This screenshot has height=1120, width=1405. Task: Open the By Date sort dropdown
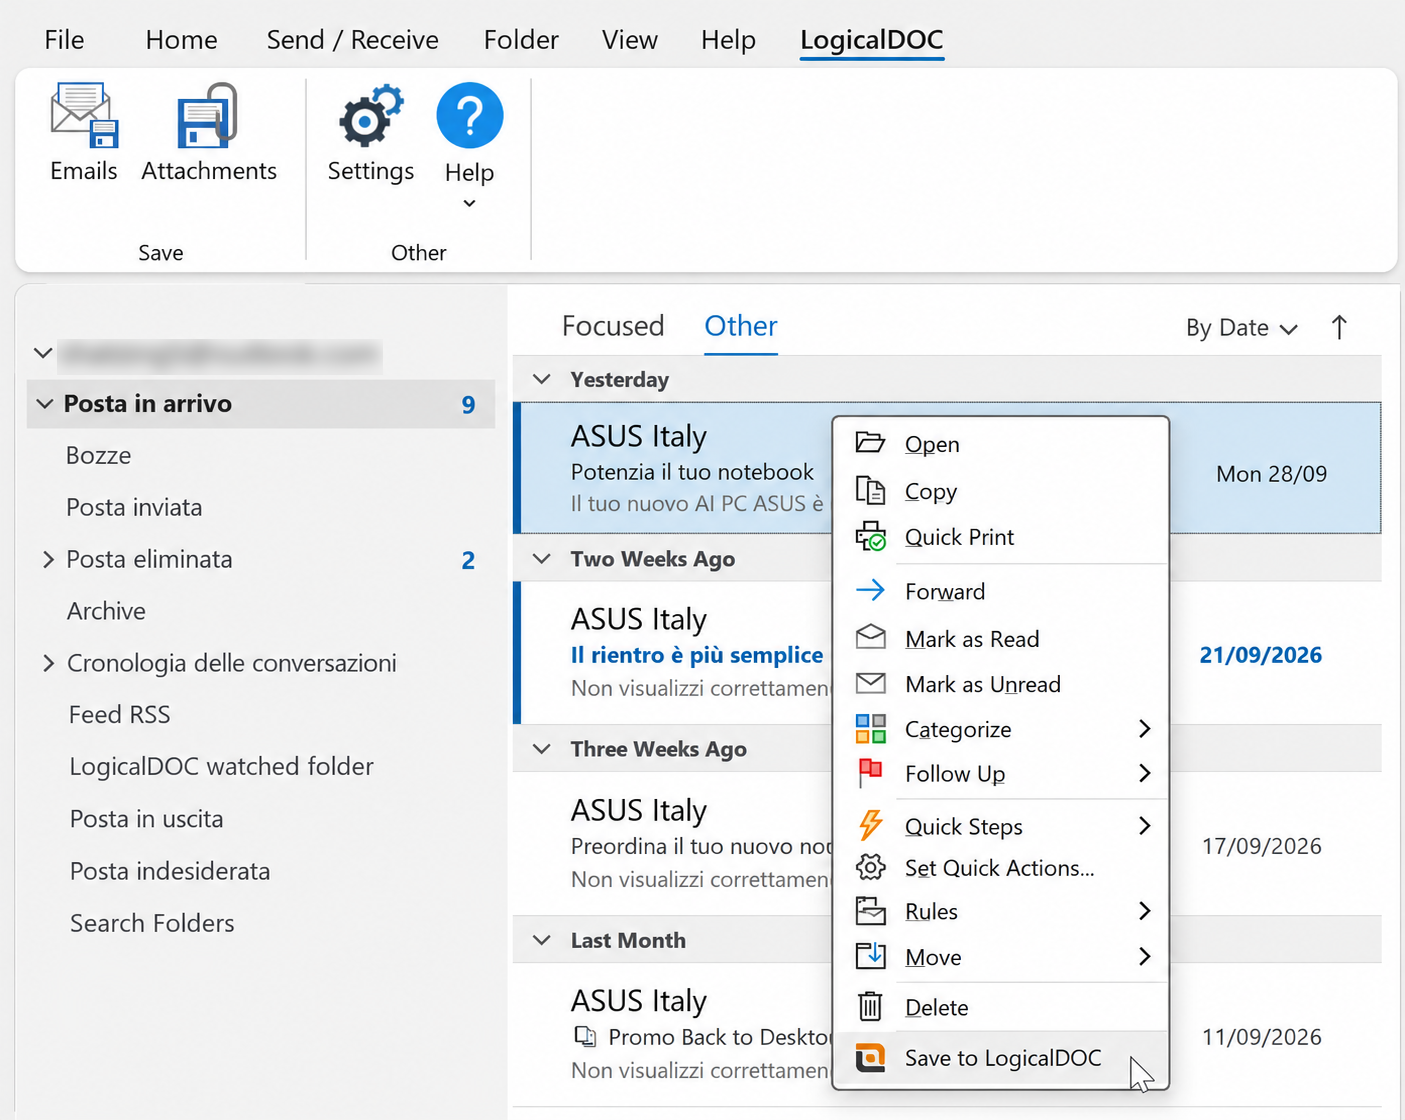[x=1241, y=328]
